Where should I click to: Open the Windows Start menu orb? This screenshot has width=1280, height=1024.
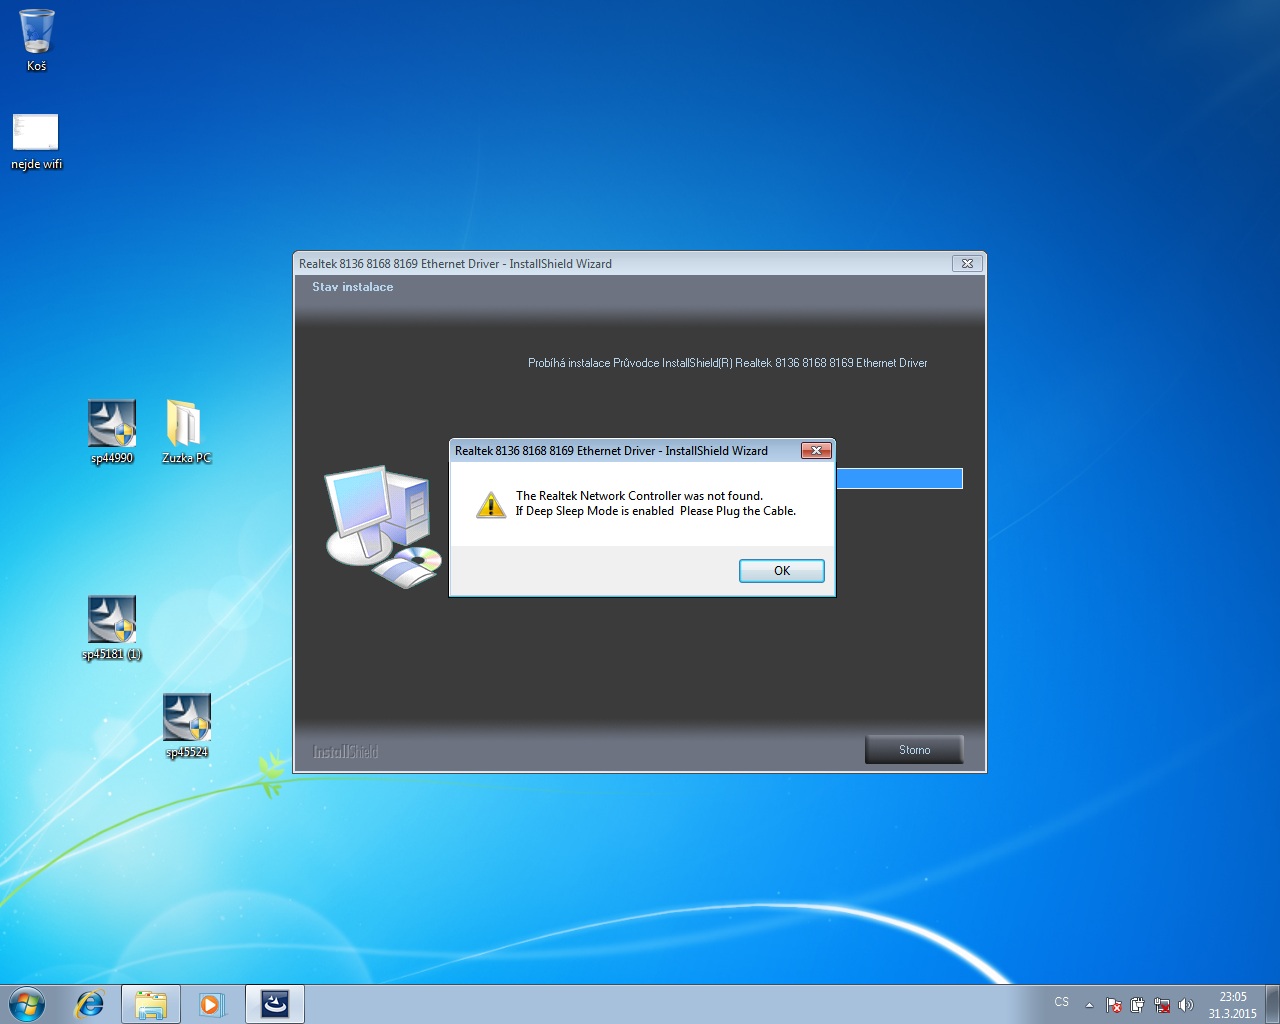point(27,1004)
